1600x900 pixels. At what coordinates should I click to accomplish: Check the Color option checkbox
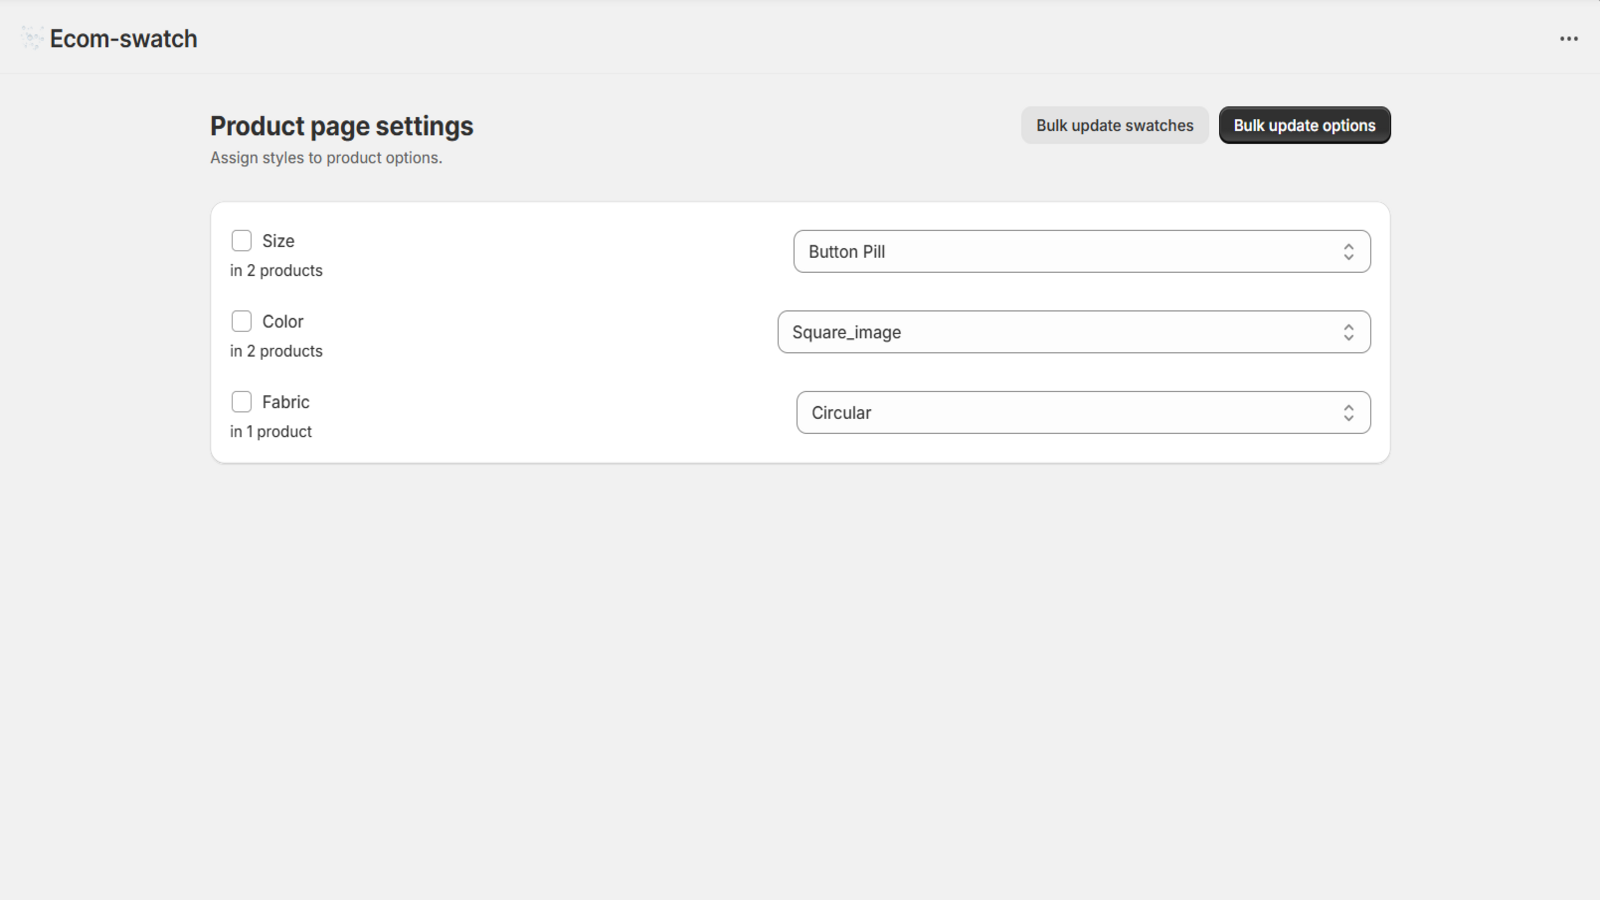pos(241,321)
